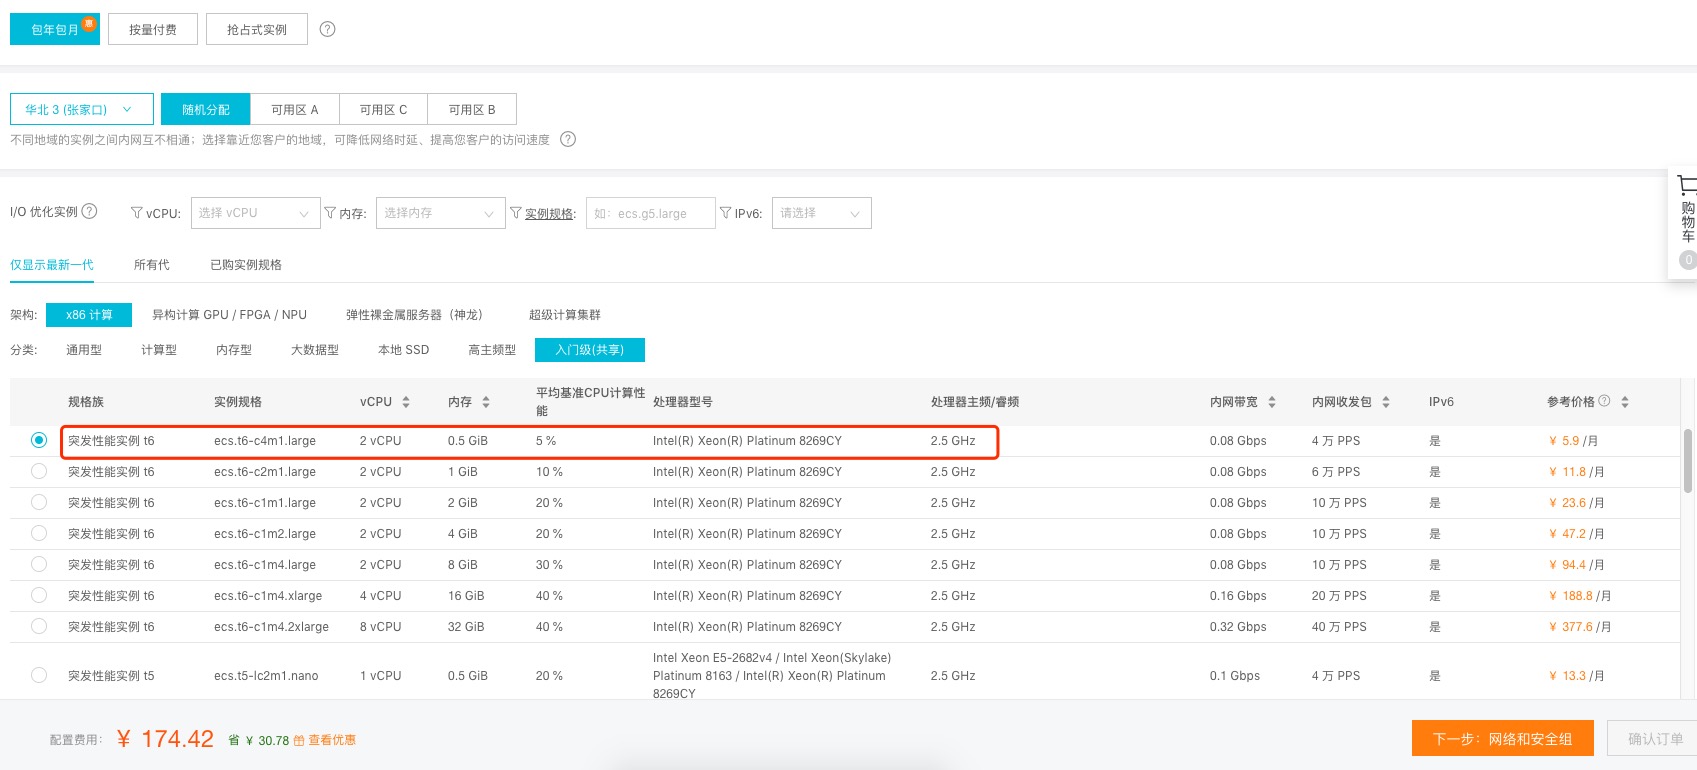Image resolution: width=1697 pixels, height=770 pixels.
Task: Select 大数据型 category
Action: point(315,350)
